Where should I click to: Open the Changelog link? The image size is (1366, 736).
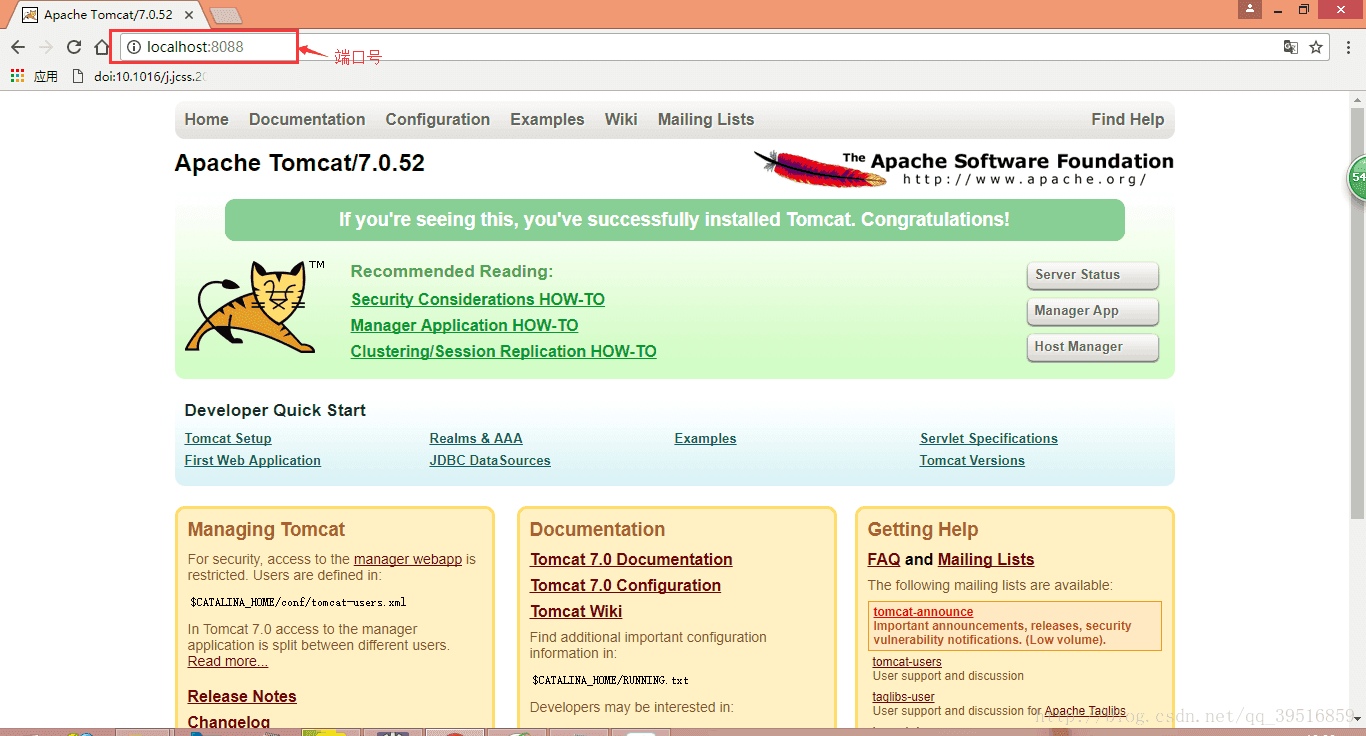[229, 721]
